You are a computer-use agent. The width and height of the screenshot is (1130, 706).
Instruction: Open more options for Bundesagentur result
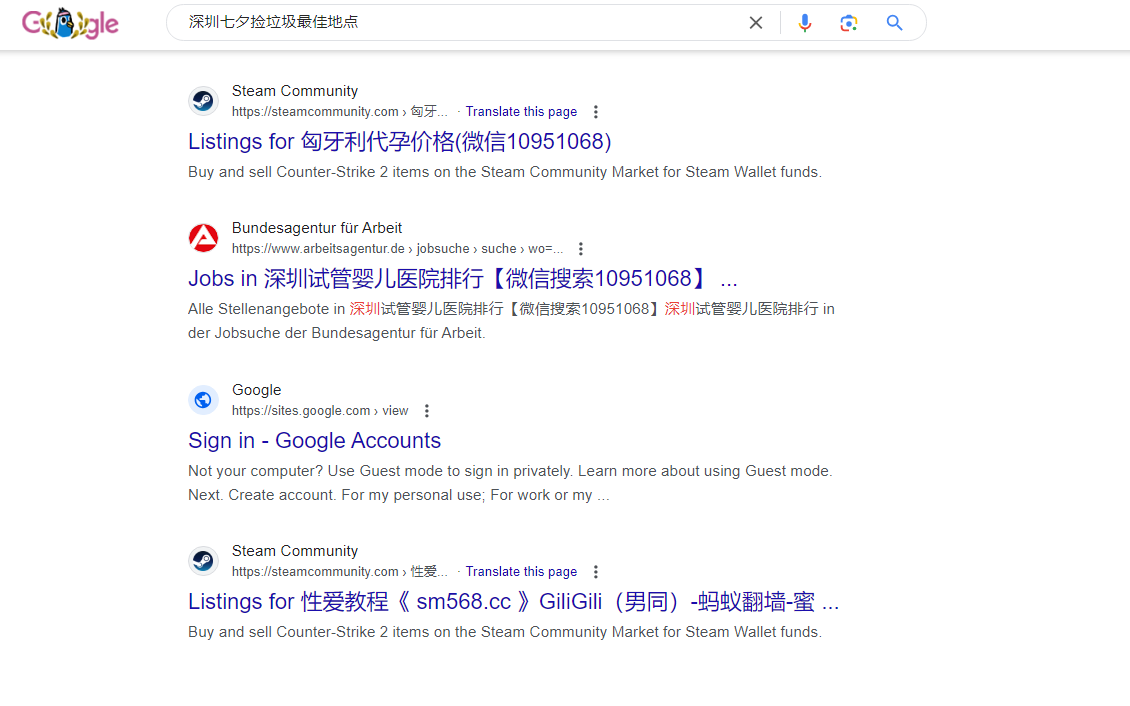(x=580, y=249)
